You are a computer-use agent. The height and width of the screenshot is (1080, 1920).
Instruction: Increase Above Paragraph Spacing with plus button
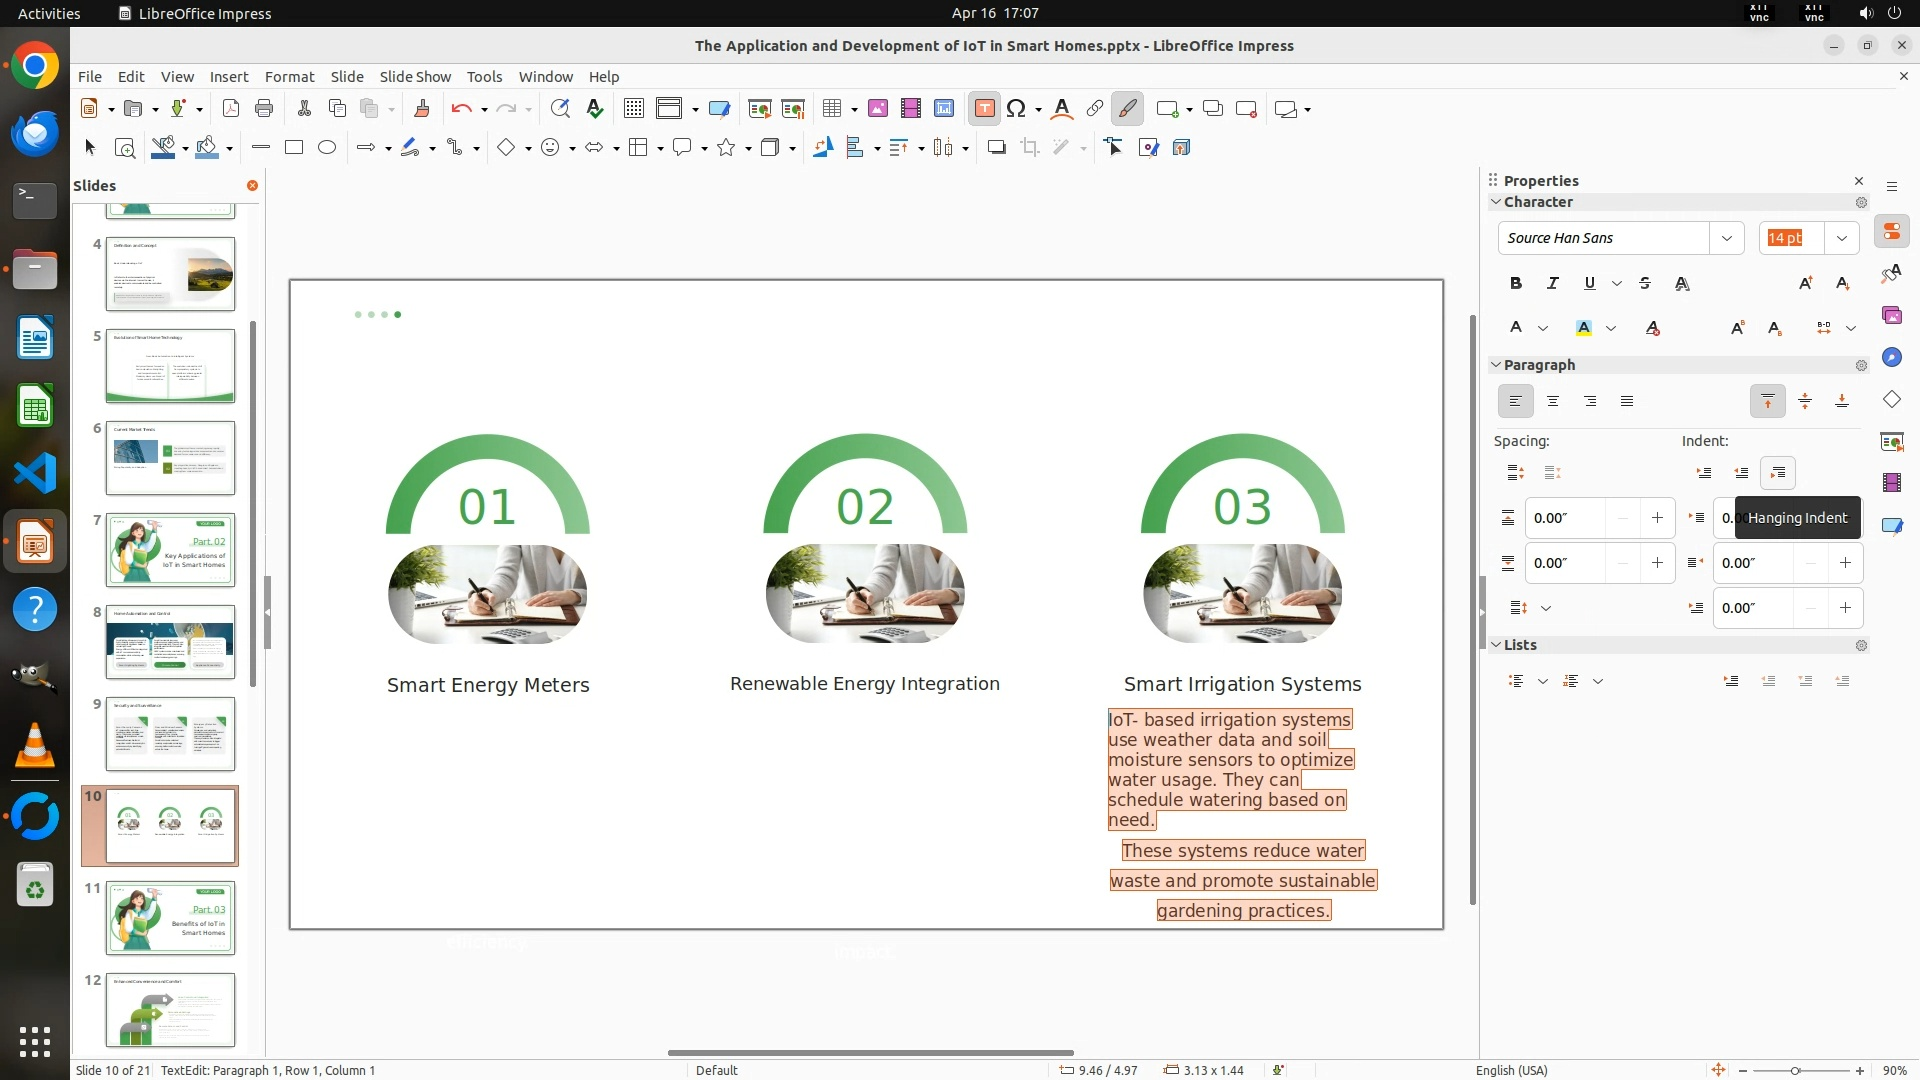click(x=1657, y=518)
